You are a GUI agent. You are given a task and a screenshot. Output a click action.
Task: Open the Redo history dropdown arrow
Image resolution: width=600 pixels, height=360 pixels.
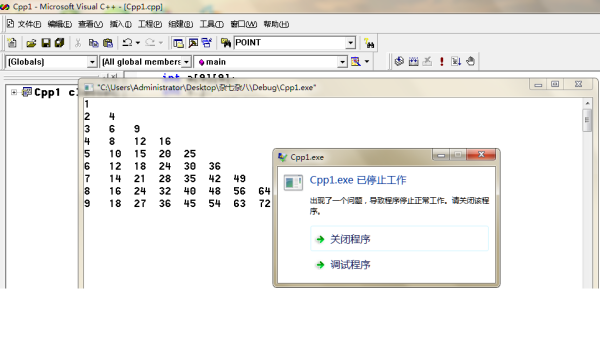(161, 43)
